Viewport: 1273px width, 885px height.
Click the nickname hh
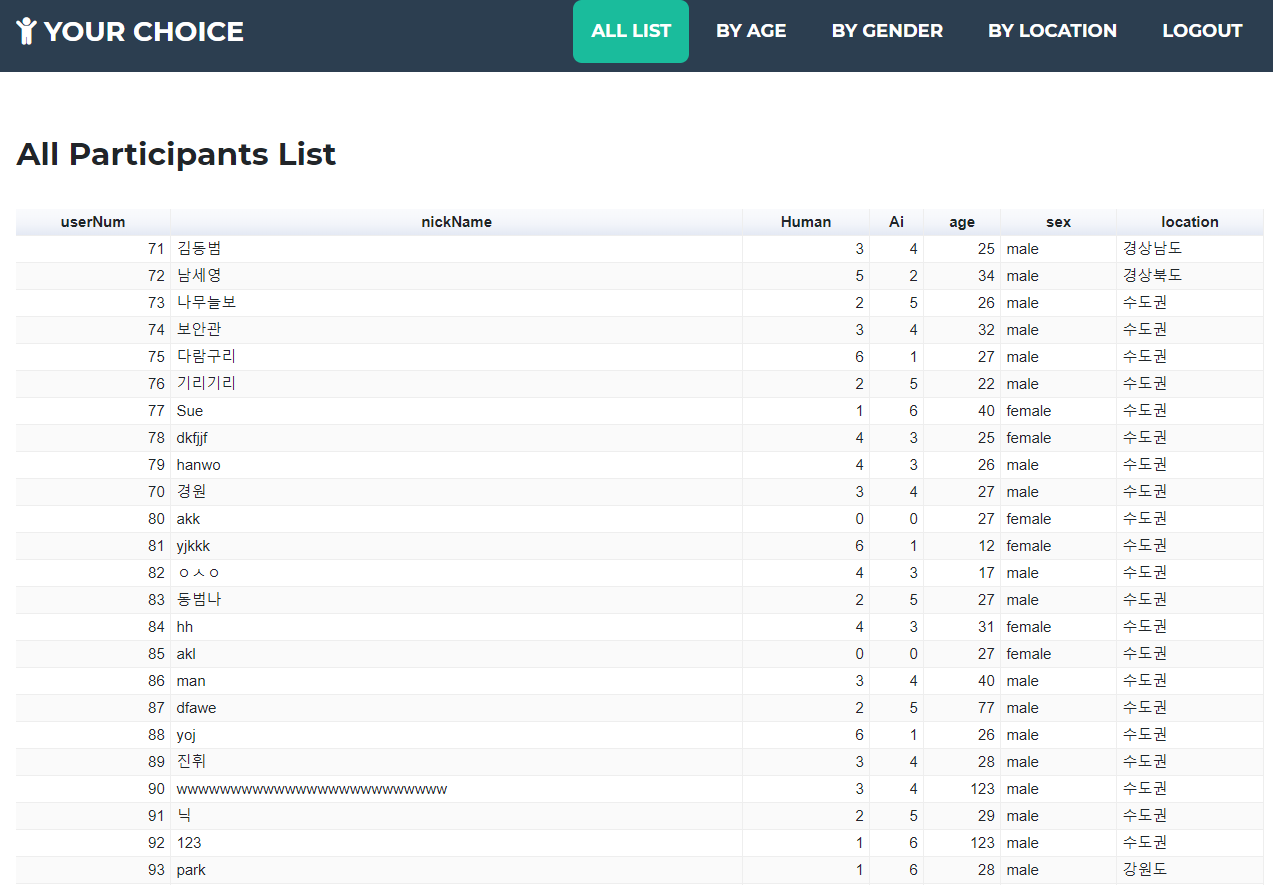pos(185,627)
